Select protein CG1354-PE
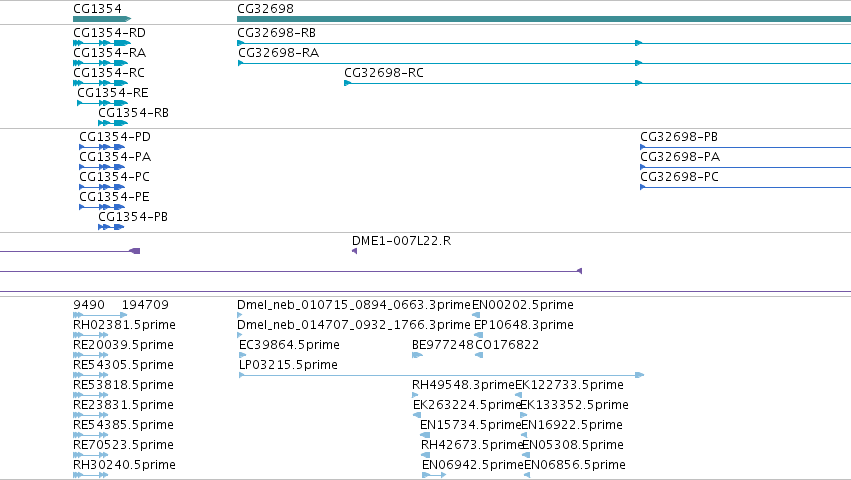The height and width of the screenshot is (480, 851). coord(114,197)
